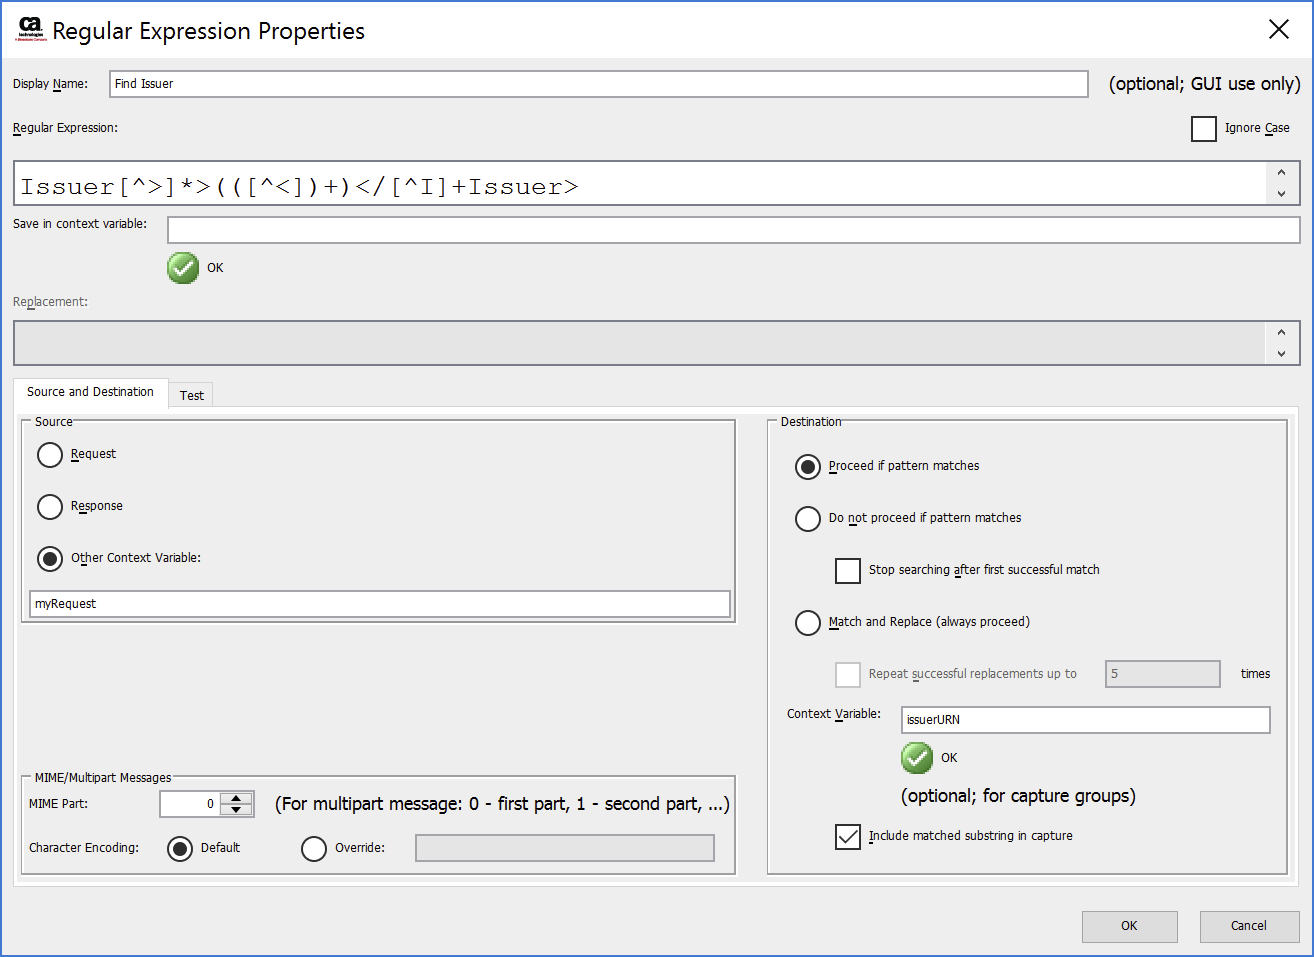Choose Do not proceed if pattern matches
The height and width of the screenshot is (957, 1314).
point(808,518)
